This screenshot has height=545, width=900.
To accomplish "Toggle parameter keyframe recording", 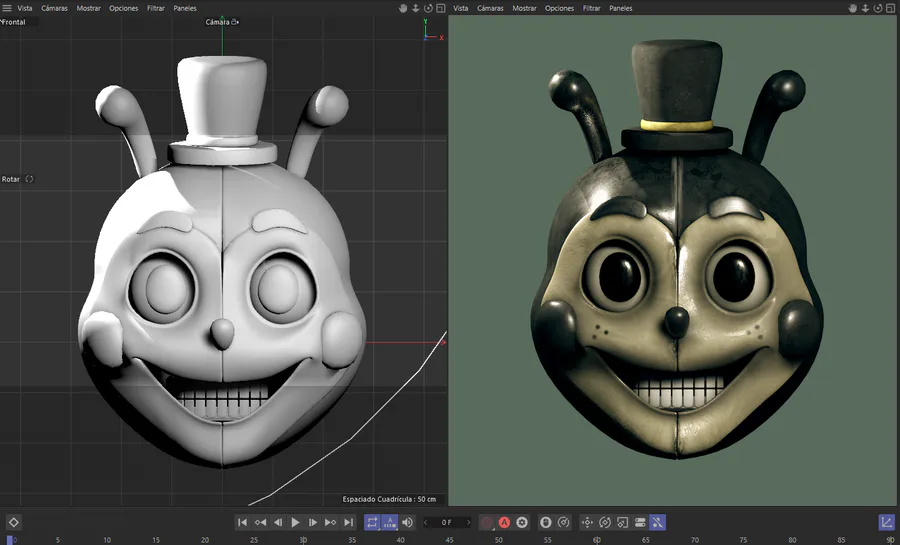I will click(640, 522).
